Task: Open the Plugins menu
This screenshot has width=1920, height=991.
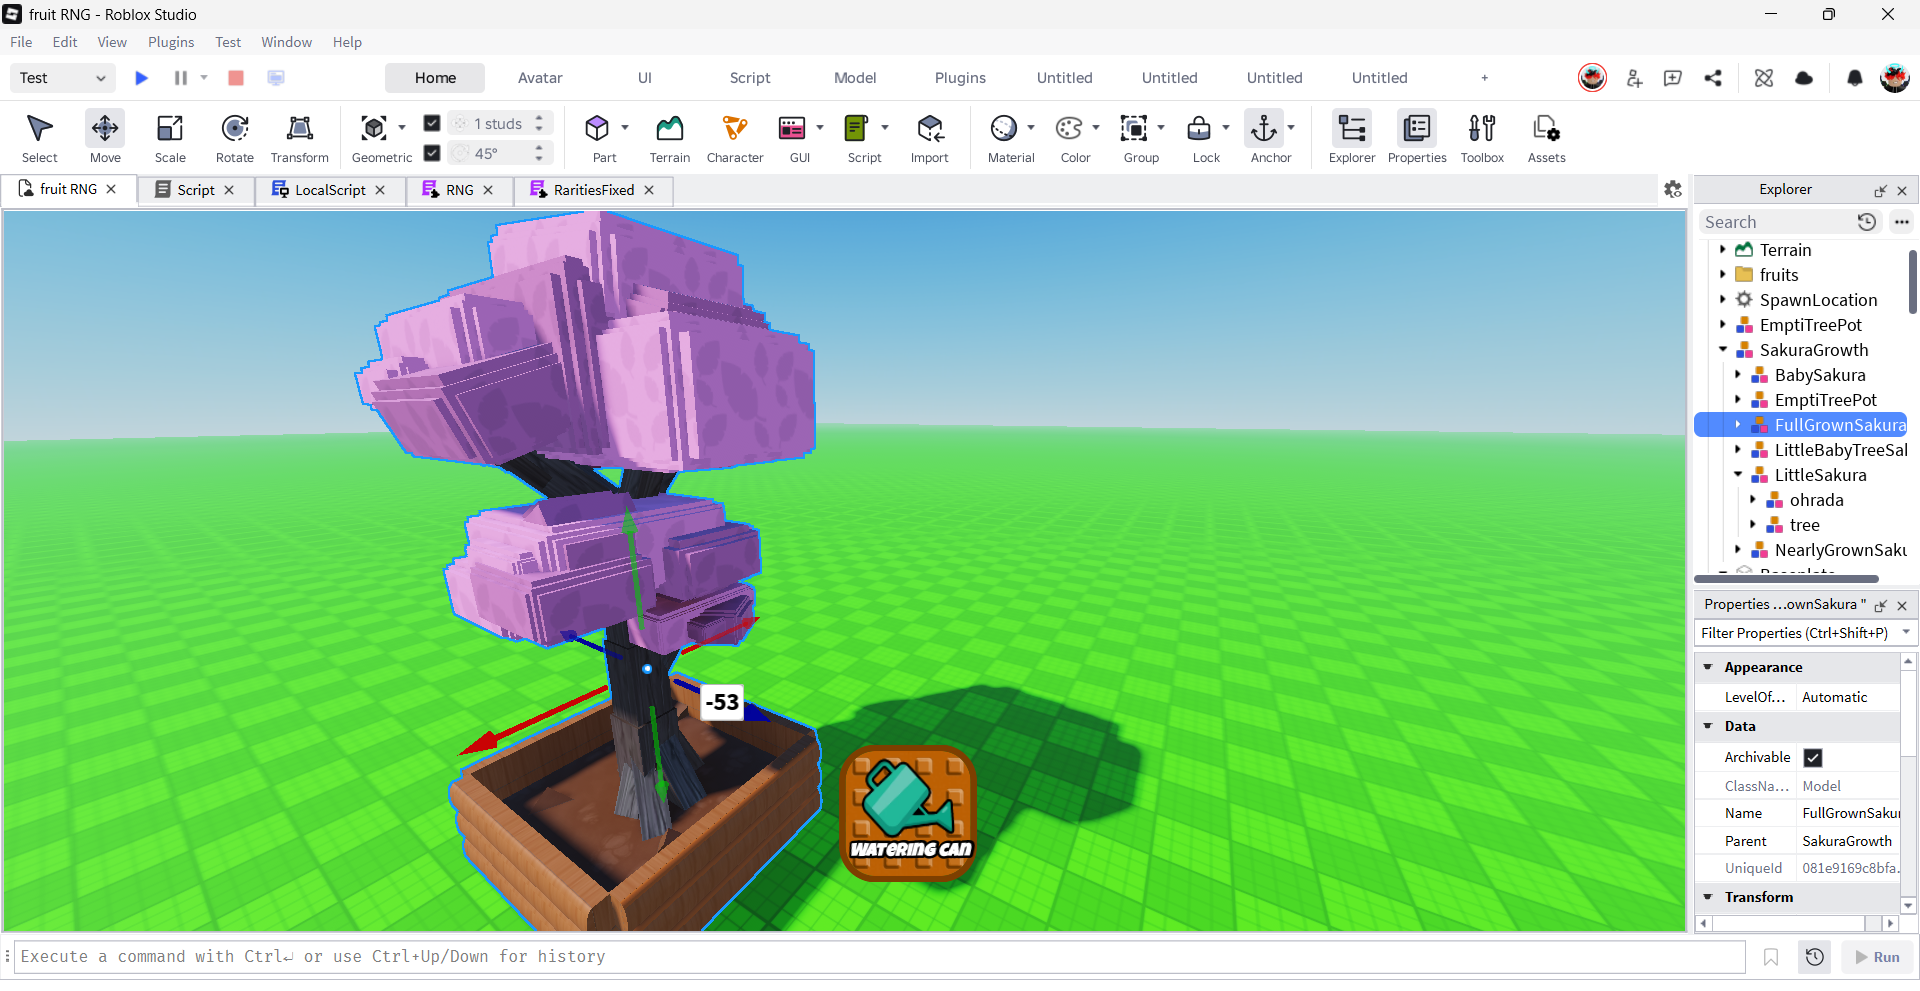Action: (x=171, y=42)
